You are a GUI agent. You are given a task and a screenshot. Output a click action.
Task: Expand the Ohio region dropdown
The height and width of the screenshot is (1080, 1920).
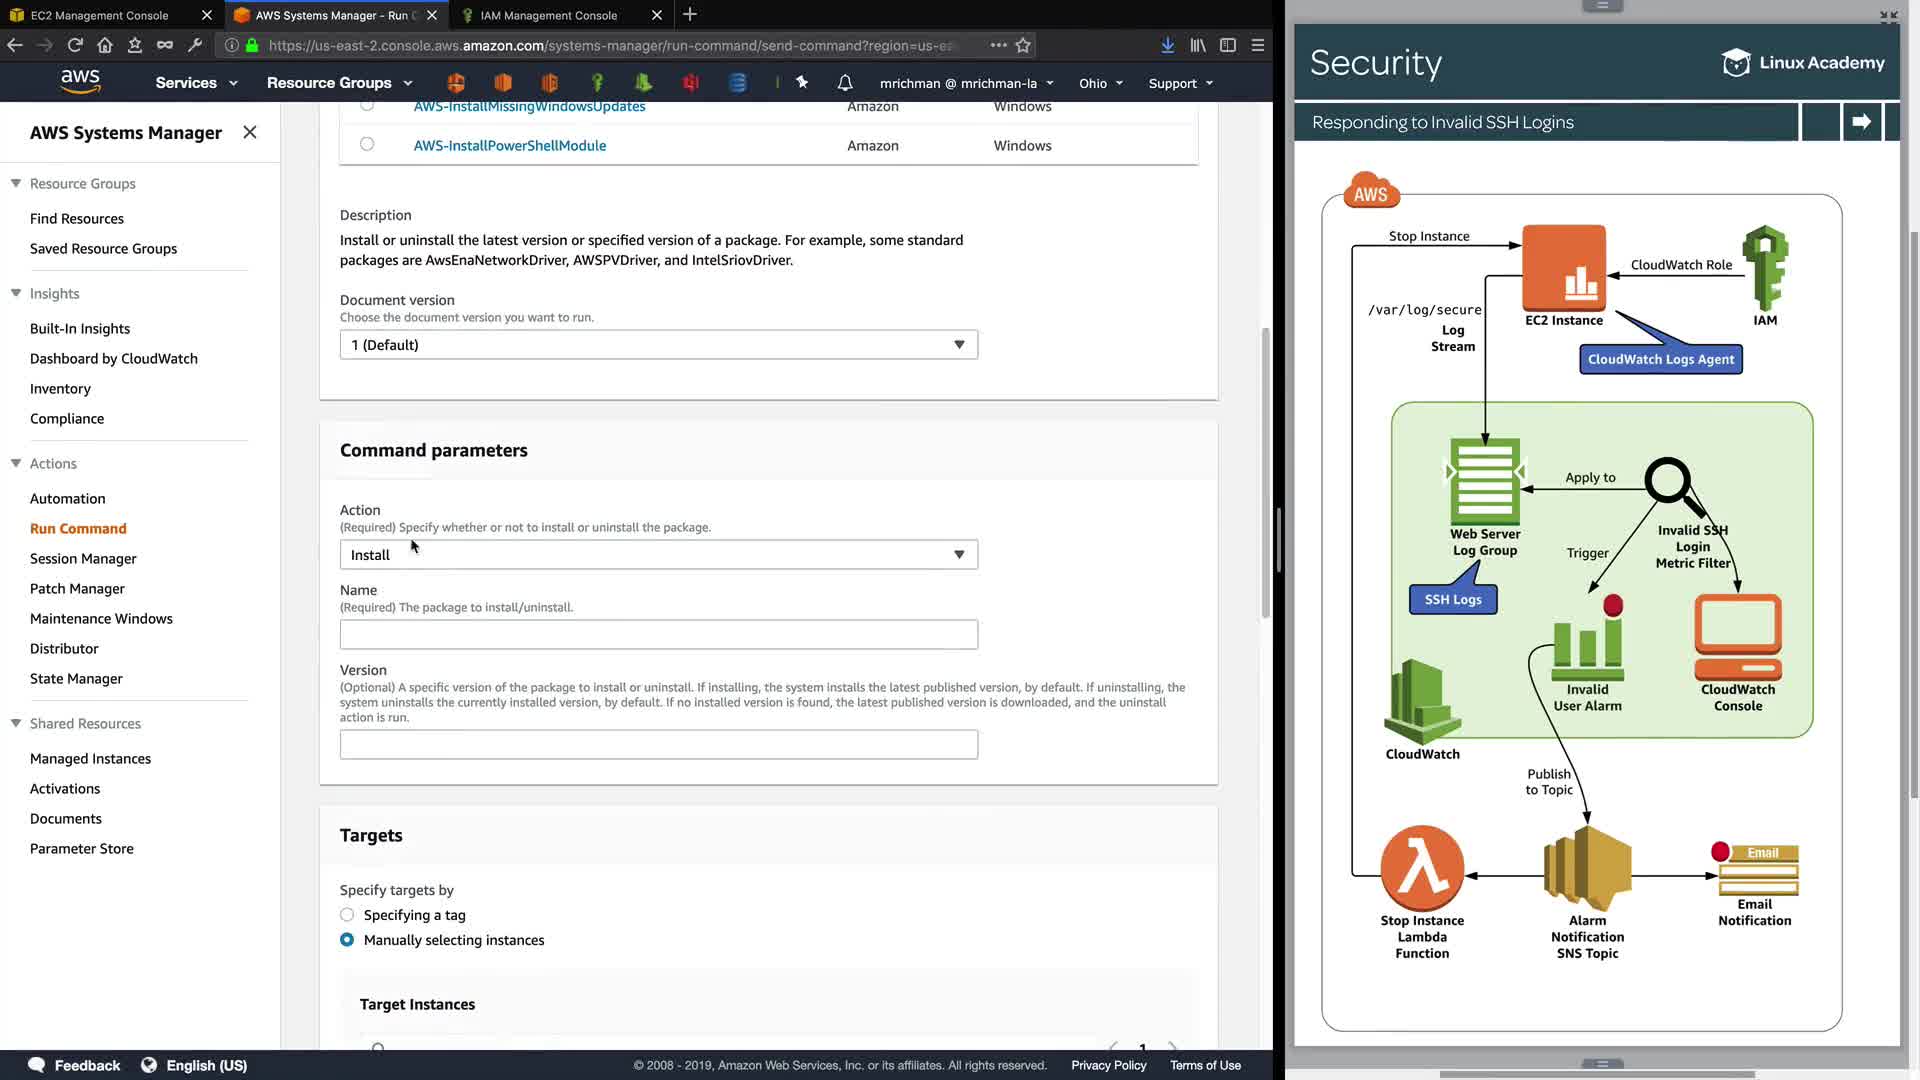[x=1101, y=83]
